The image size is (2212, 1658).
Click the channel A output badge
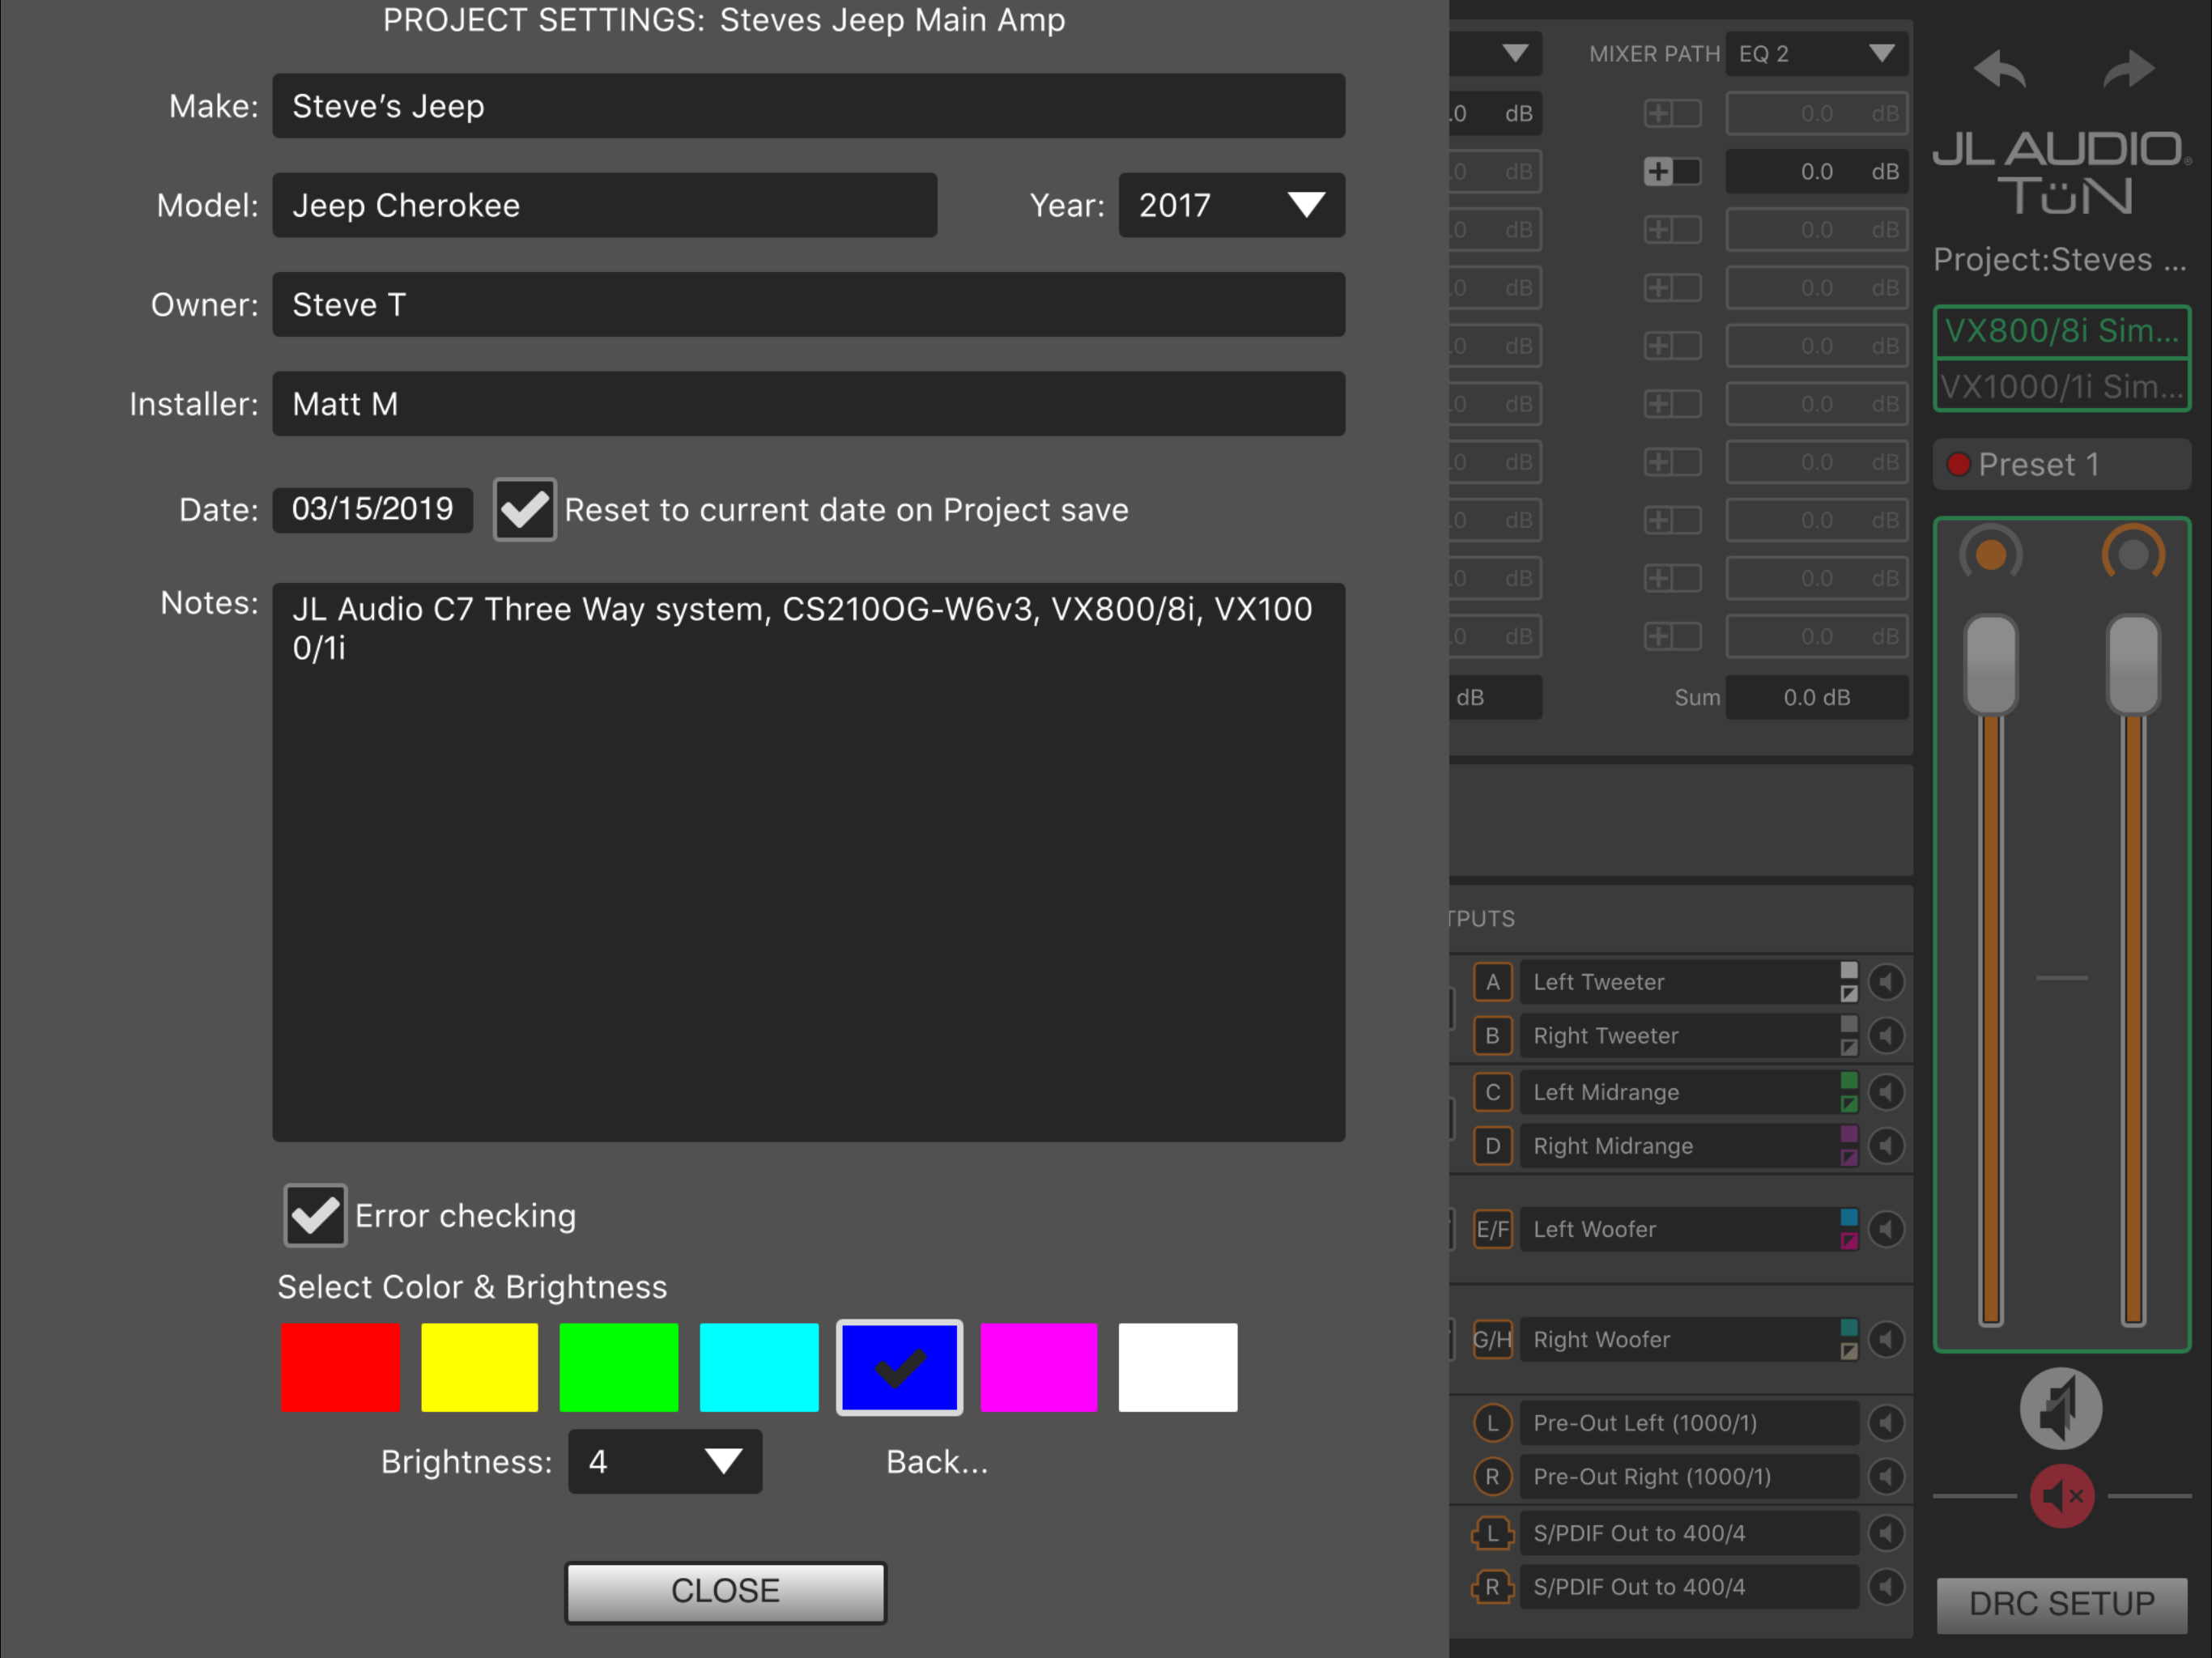(x=1492, y=982)
